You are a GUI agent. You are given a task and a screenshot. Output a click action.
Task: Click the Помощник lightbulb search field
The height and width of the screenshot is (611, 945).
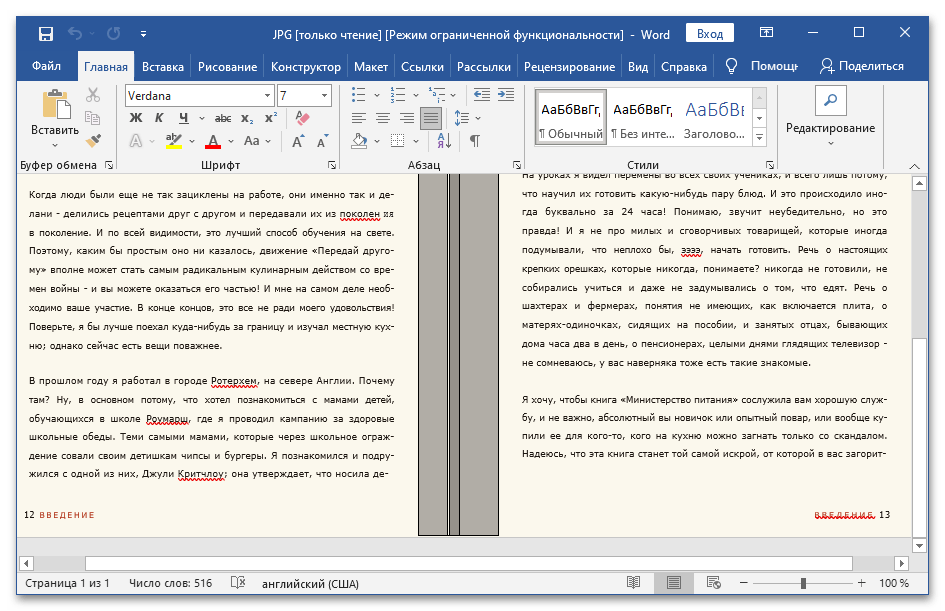(x=763, y=66)
